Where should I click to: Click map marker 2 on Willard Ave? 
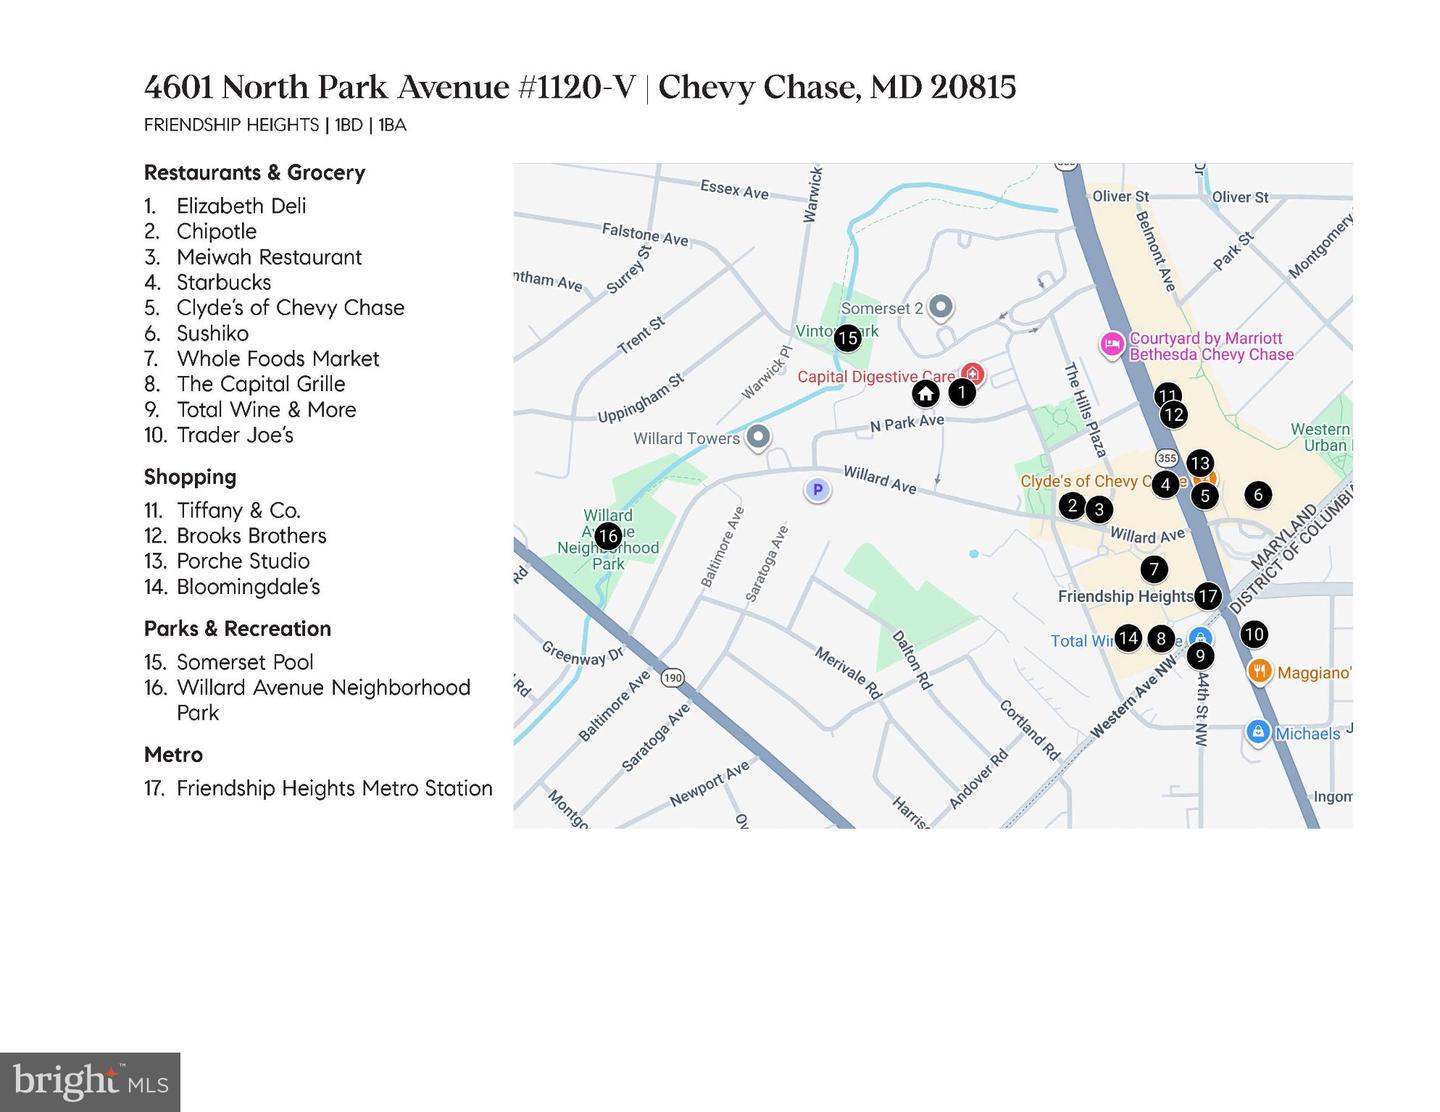coord(1072,505)
